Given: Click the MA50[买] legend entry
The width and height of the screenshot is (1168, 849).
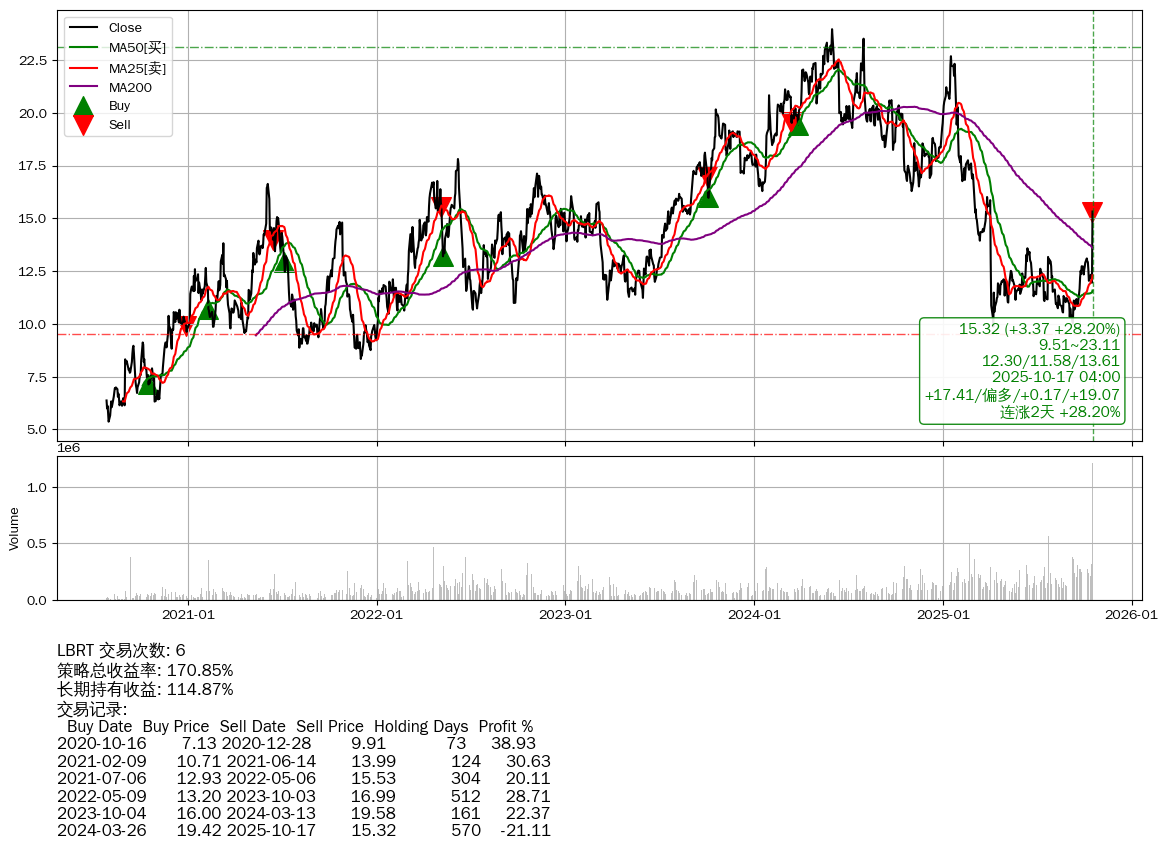Looking at the screenshot, I should click(x=137, y=48).
